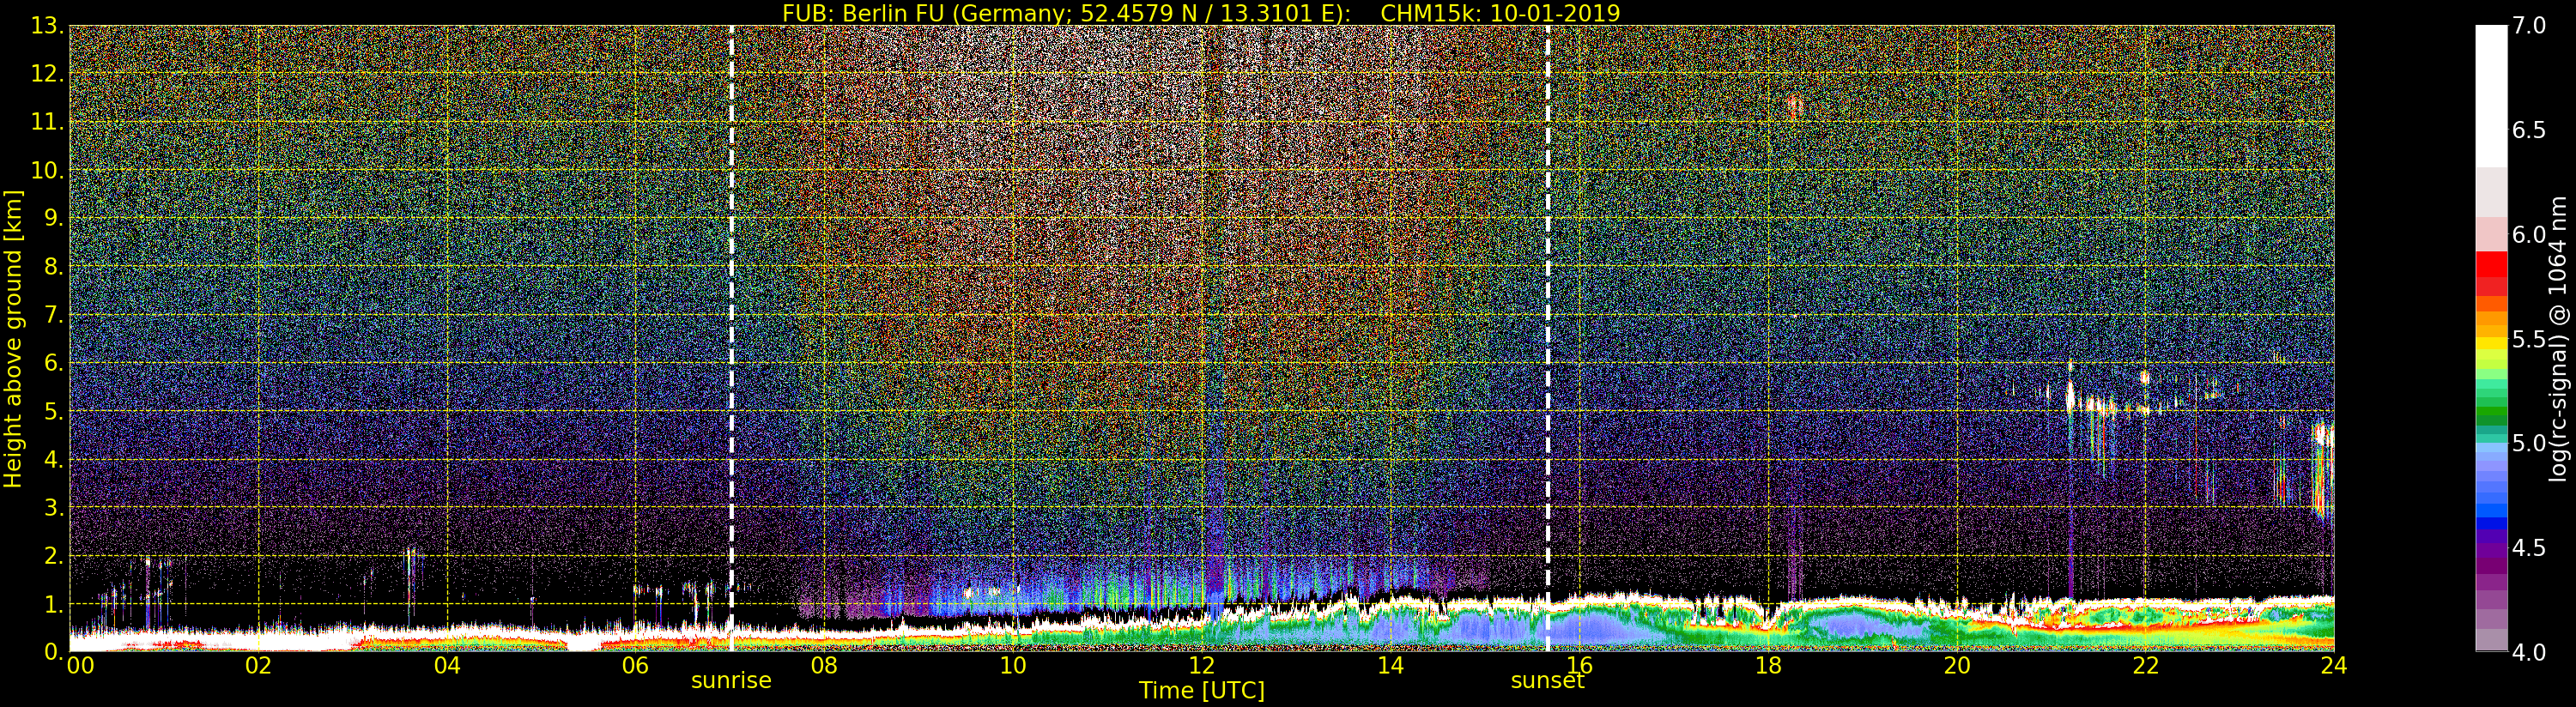Click the plot title 'FUB: Berlin FU (Germany; 52.4579 N / 13.3101 E): CHM15k: 10-01-2019'
Image resolution: width=2576 pixels, height=707 pixels.
[1200, 13]
